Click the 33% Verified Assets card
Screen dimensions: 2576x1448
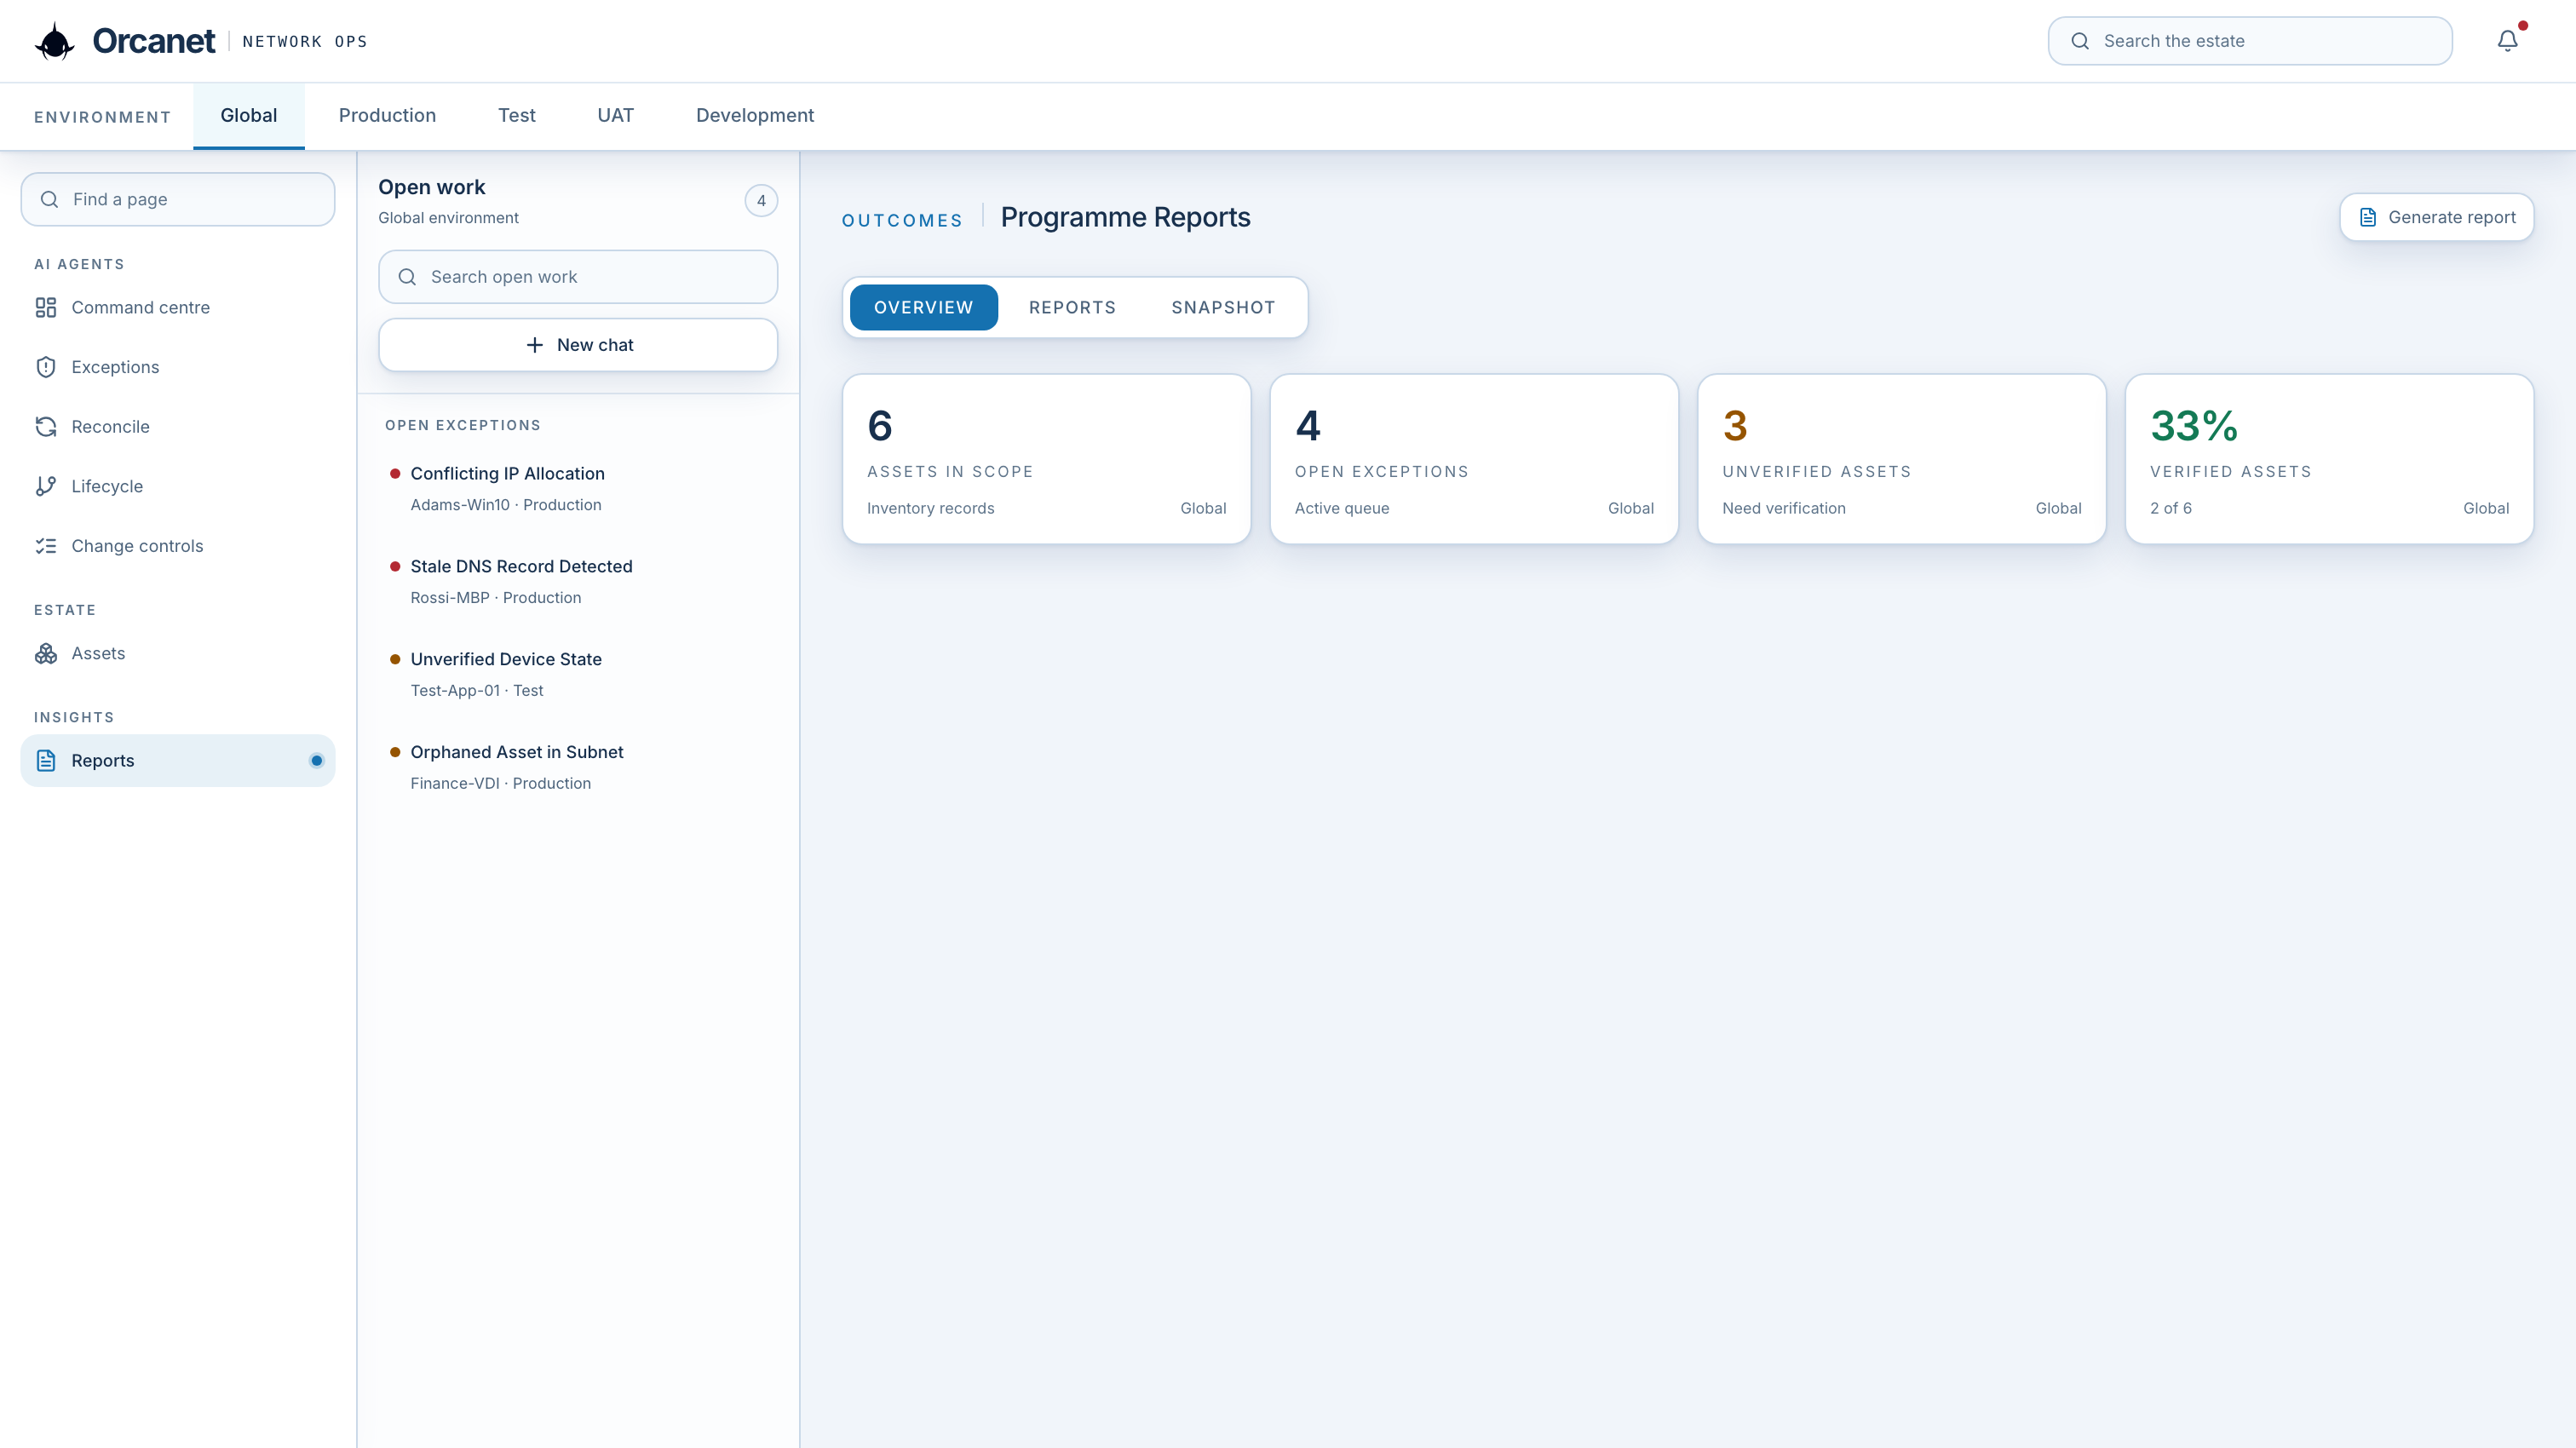coord(2329,459)
